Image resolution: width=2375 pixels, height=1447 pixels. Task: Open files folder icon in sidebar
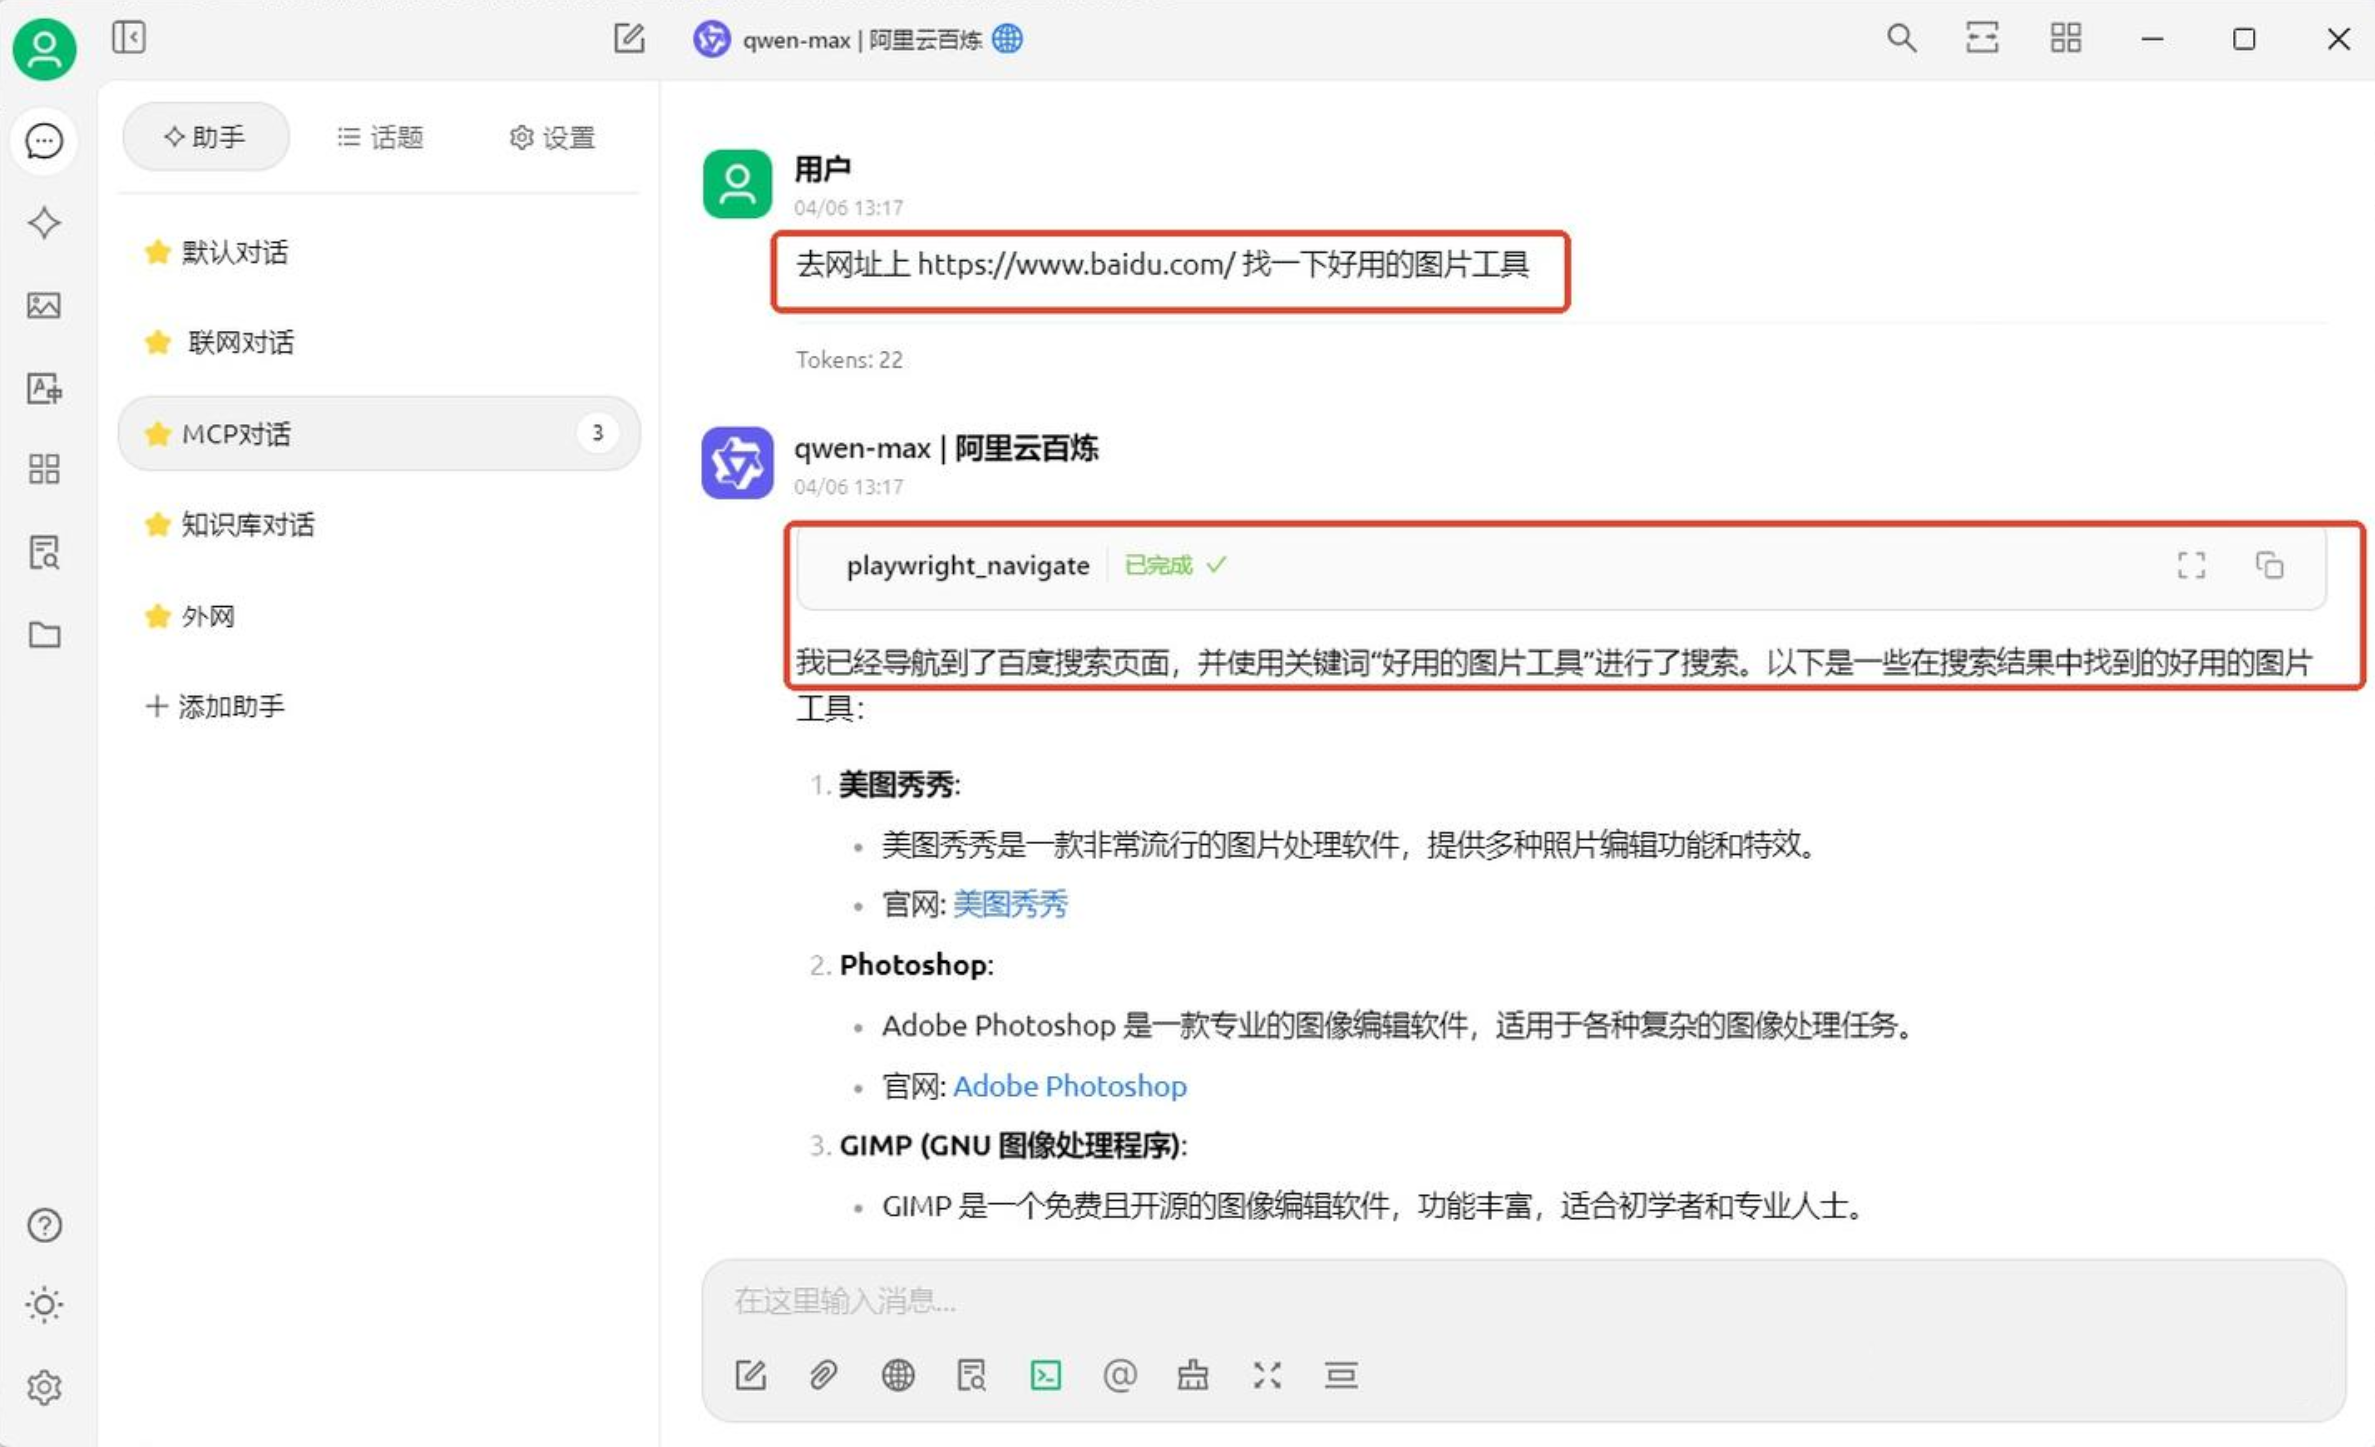[x=44, y=635]
